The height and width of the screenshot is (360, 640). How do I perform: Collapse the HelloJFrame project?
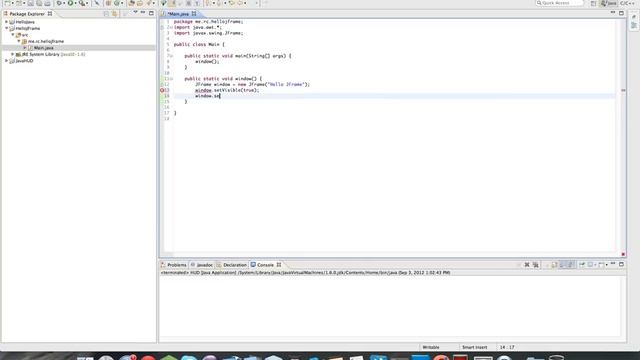pos(7,28)
